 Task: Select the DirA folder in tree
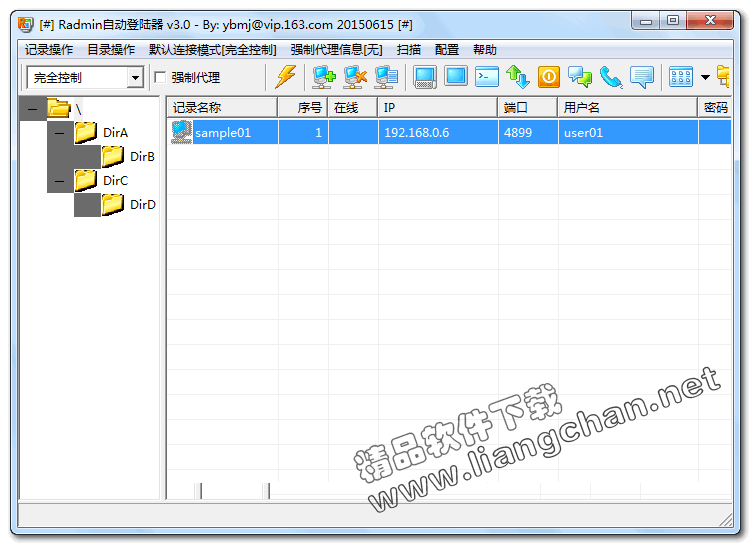point(101,132)
